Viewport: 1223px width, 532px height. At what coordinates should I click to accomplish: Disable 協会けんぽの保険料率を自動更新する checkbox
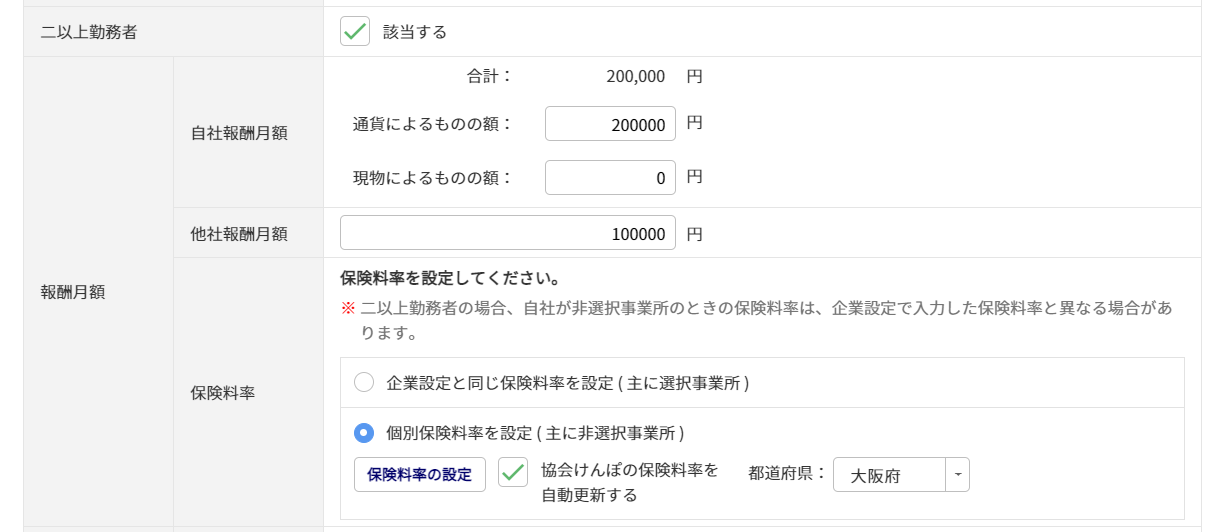click(x=513, y=473)
